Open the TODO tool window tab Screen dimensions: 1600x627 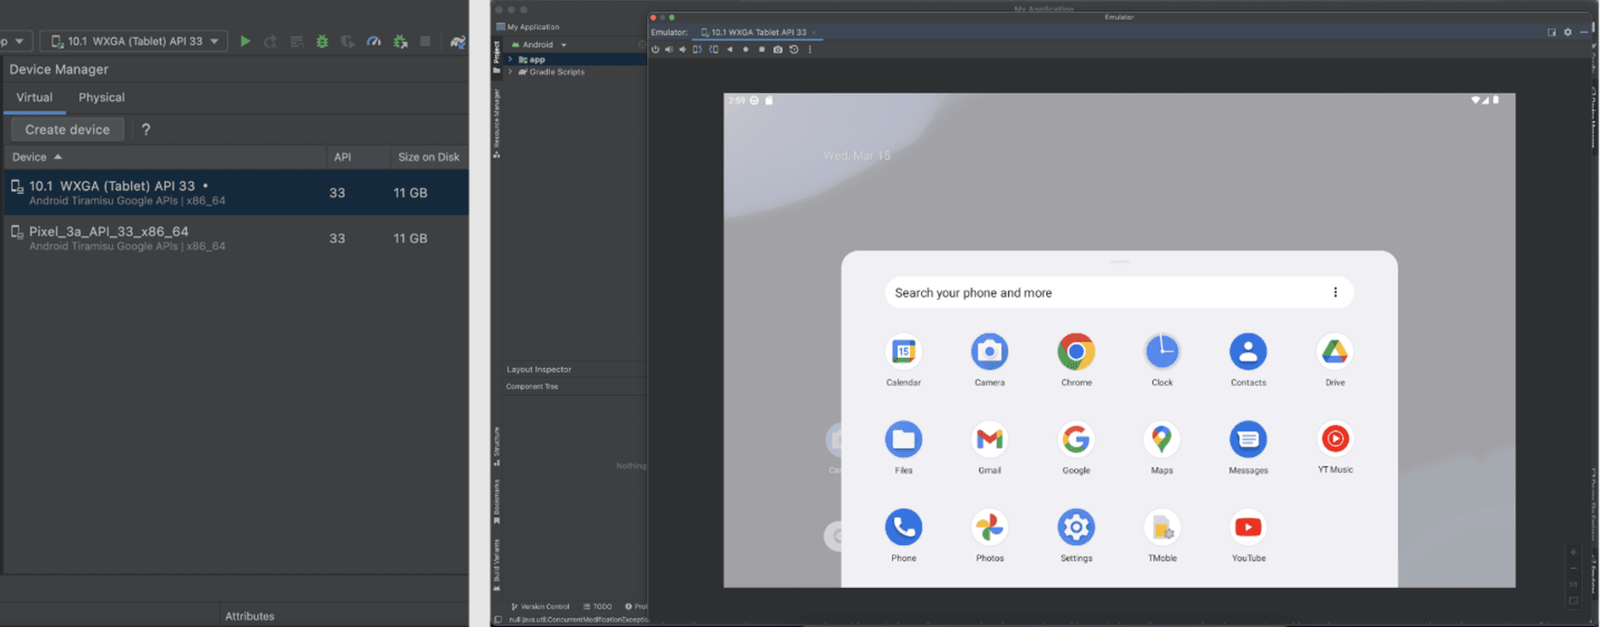(x=597, y=606)
